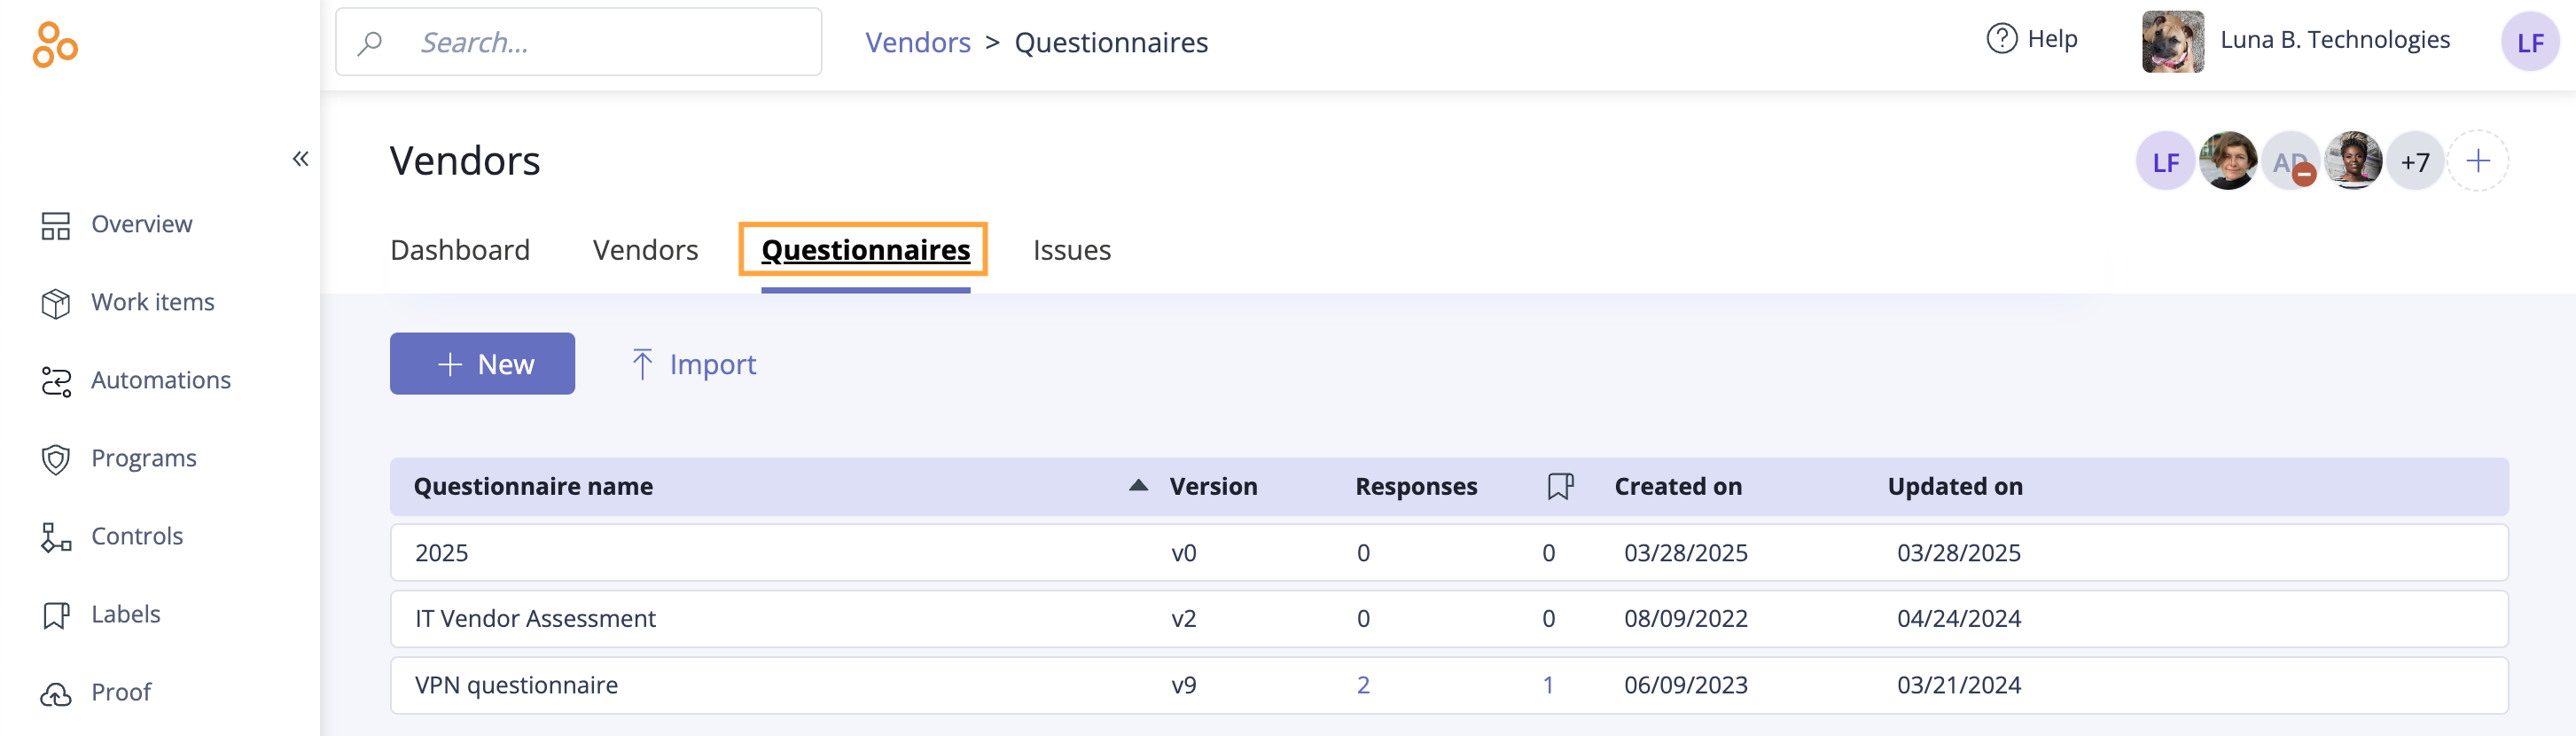This screenshot has width=2576, height=736.
Task: Open the Controls icon
Action: pos(56,537)
